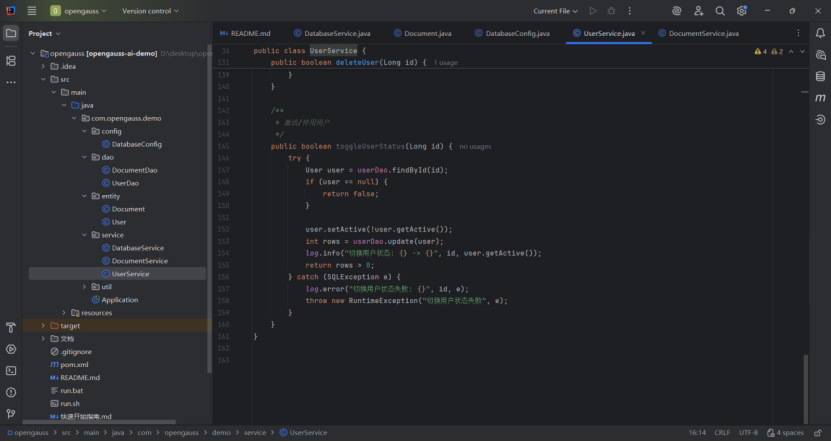The width and height of the screenshot is (831, 442).
Task: Open the Services tool window
Action: pos(11,349)
